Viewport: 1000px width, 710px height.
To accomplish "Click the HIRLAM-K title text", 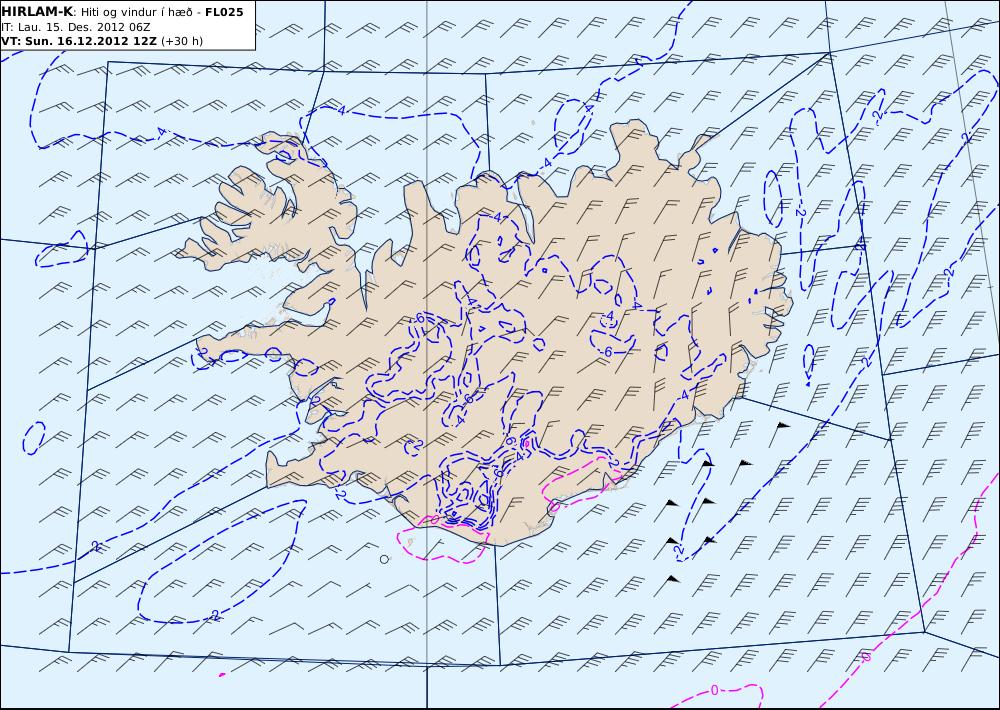I will pos(38,12).
